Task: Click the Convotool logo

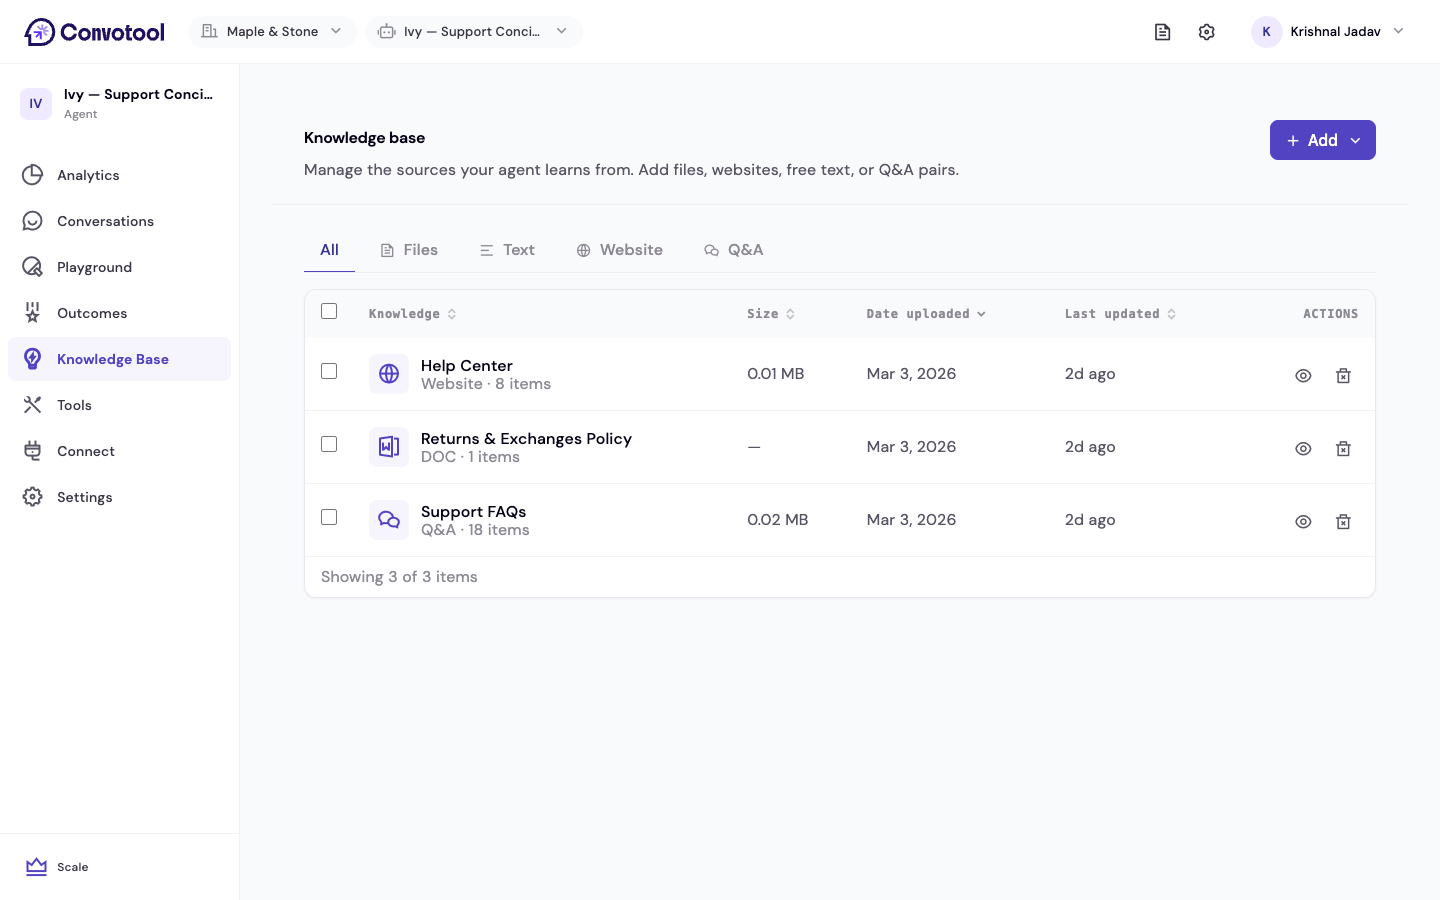Action: click(x=95, y=32)
